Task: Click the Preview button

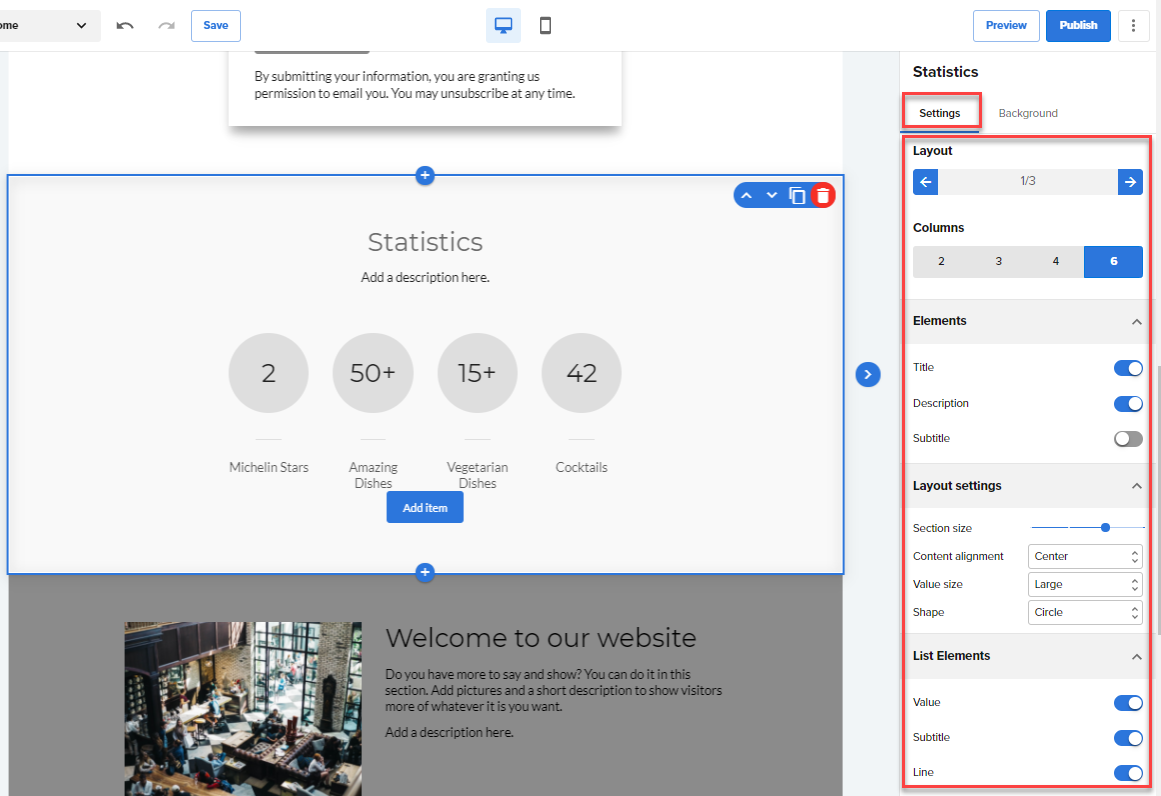Action: click(x=1006, y=26)
